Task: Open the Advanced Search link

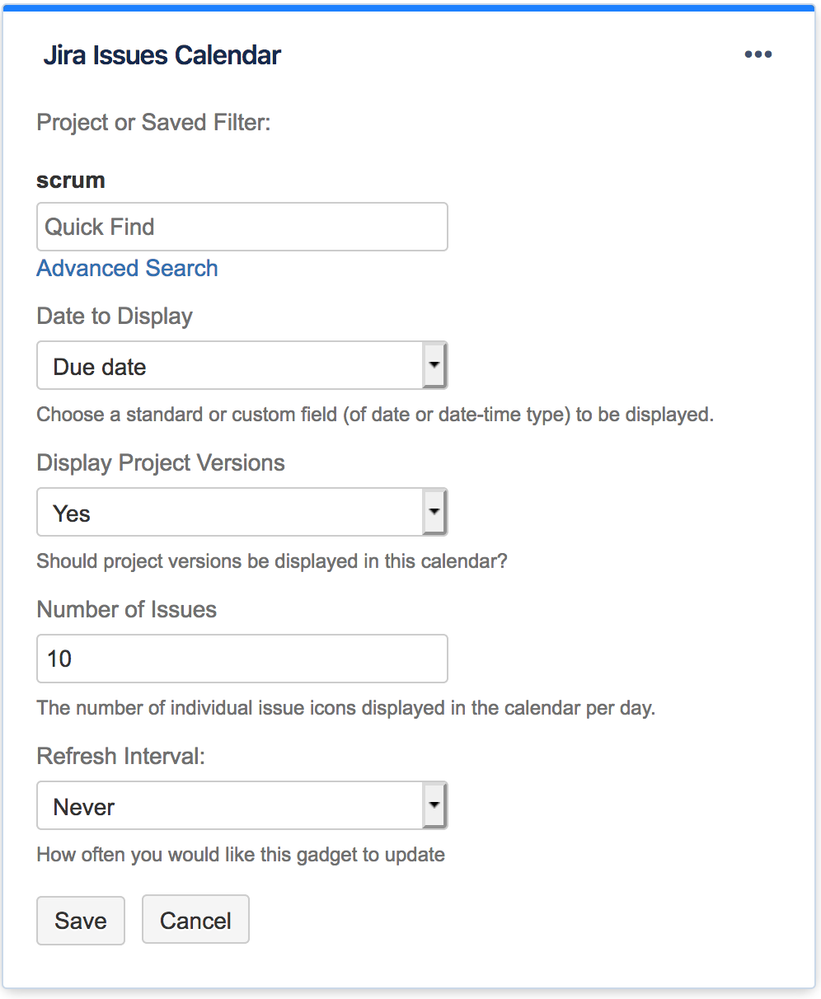Action: click(127, 268)
